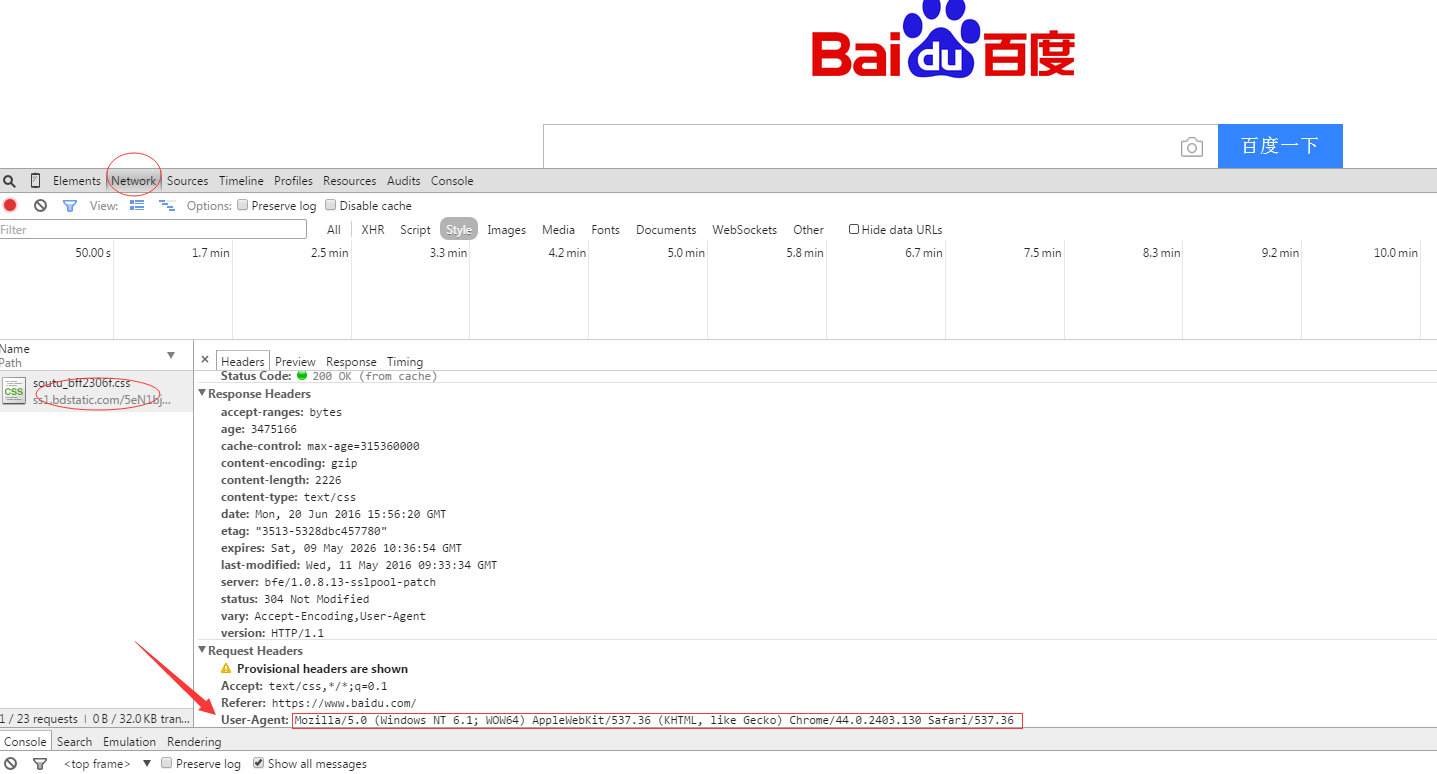Screen dimensions: 1437x774
Task: Open the Name column sort dropdown arrow
Action: point(171,355)
